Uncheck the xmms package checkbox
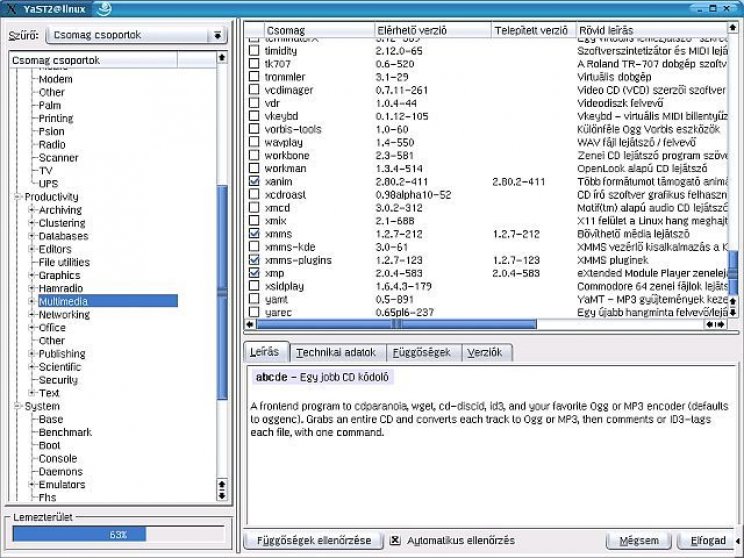Image resolution: width=744 pixels, height=558 pixels. pyautogui.click(x=254, y=233)
